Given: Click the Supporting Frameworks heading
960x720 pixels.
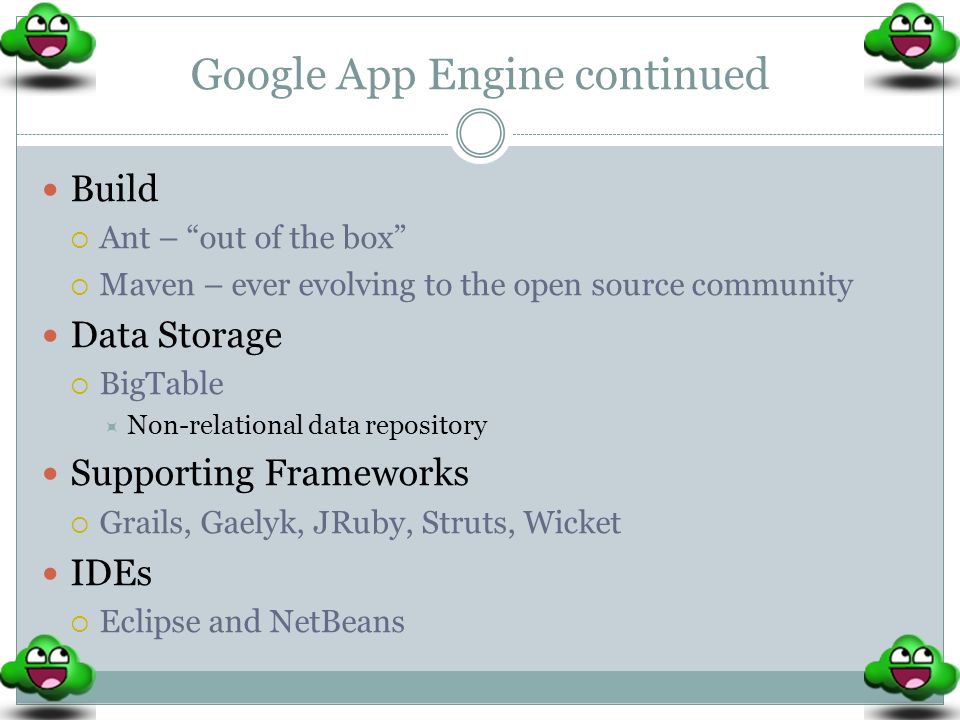Looking at the screenshot, I should point(269,474).
